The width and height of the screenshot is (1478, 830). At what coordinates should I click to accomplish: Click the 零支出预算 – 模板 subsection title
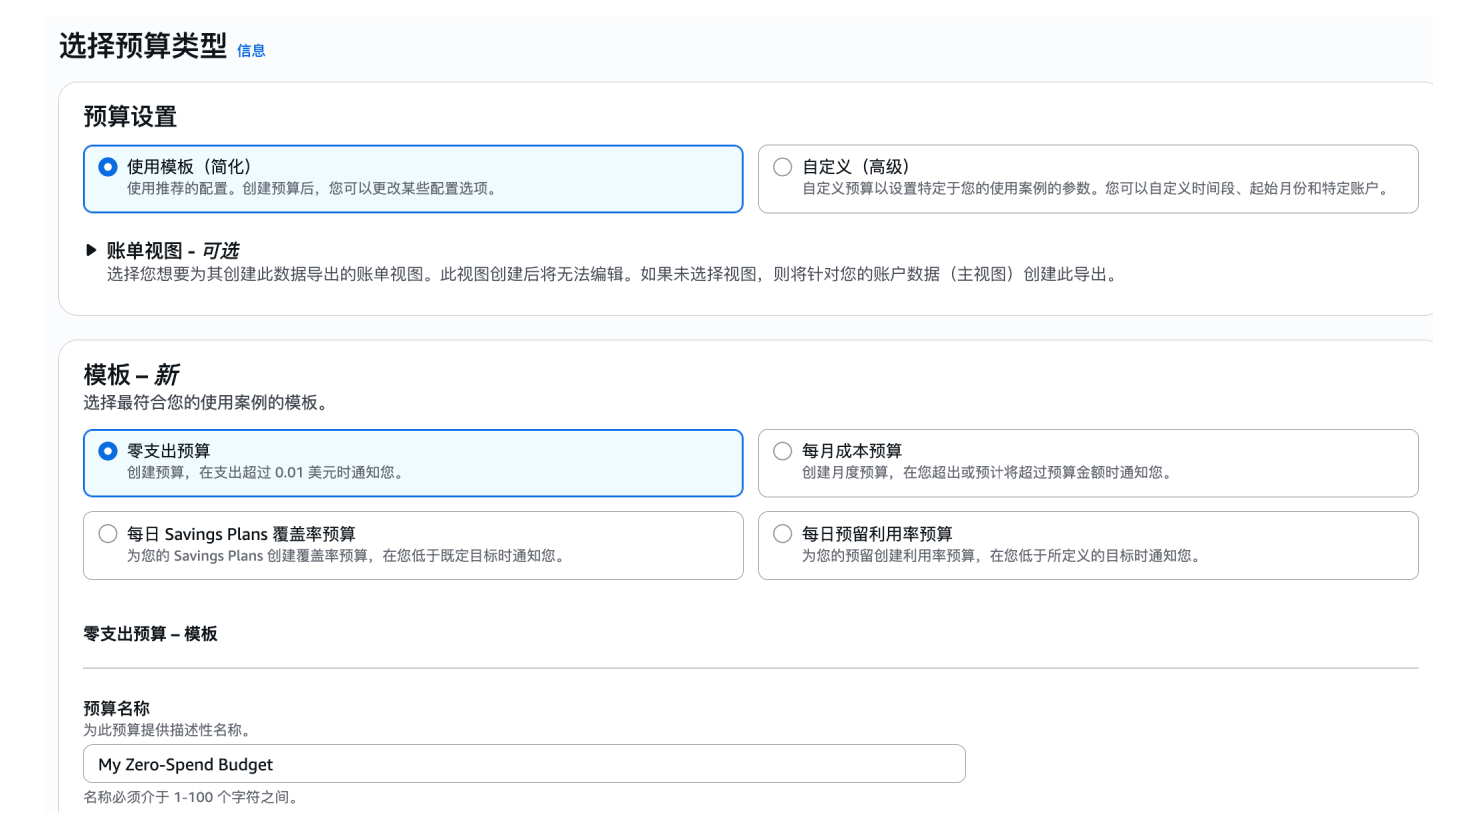tap(150, 634)
